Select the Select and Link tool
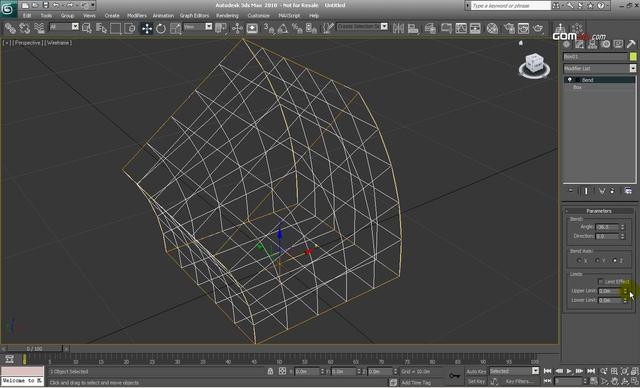Viewport: 640px width, 388px height. [10, 28]
